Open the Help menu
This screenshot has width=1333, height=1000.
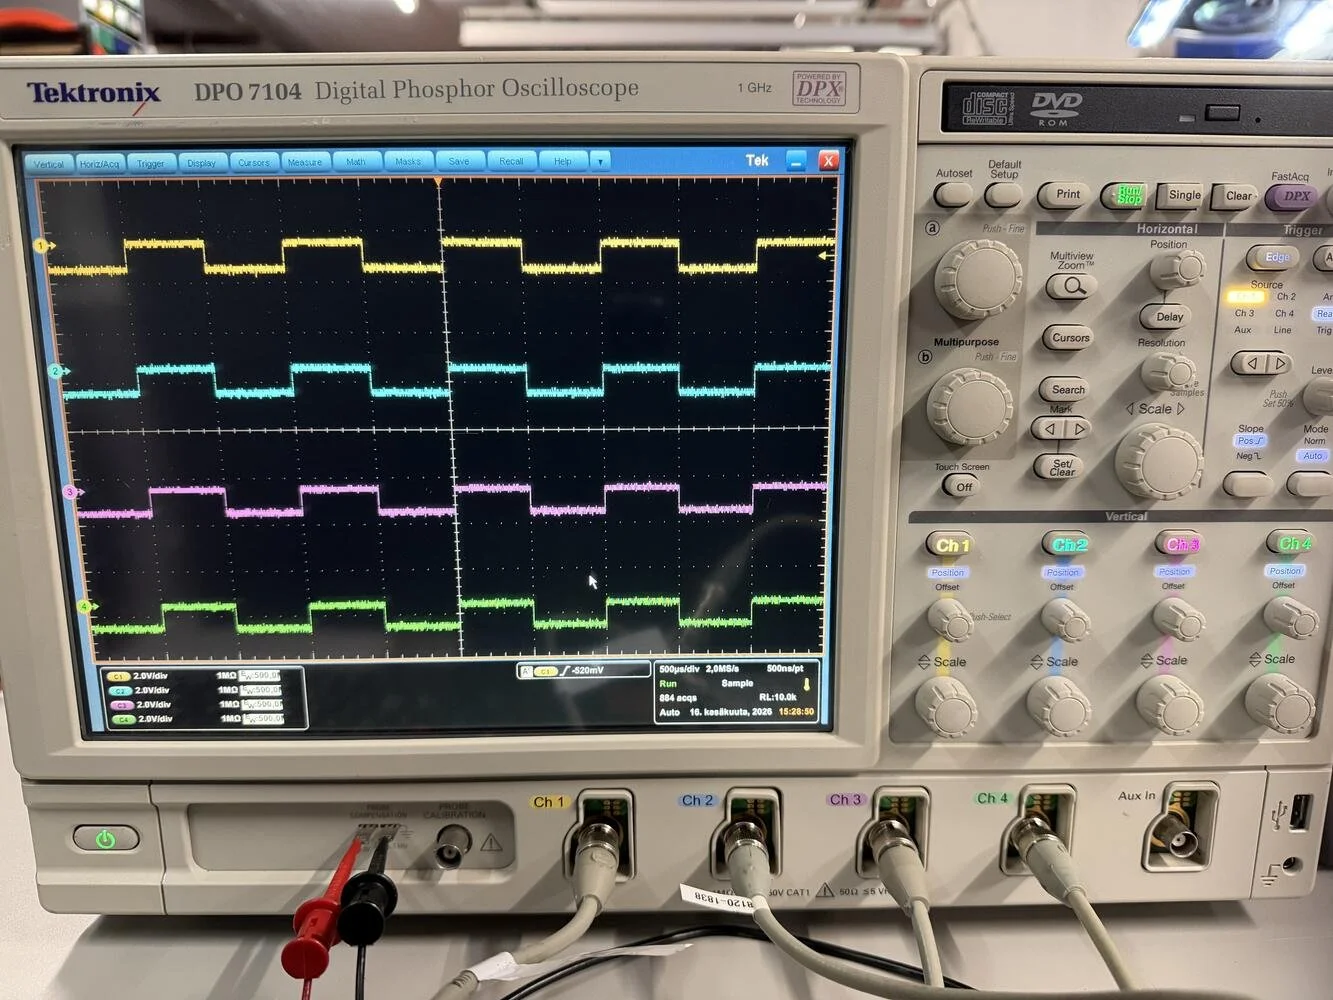pos(563,161)
